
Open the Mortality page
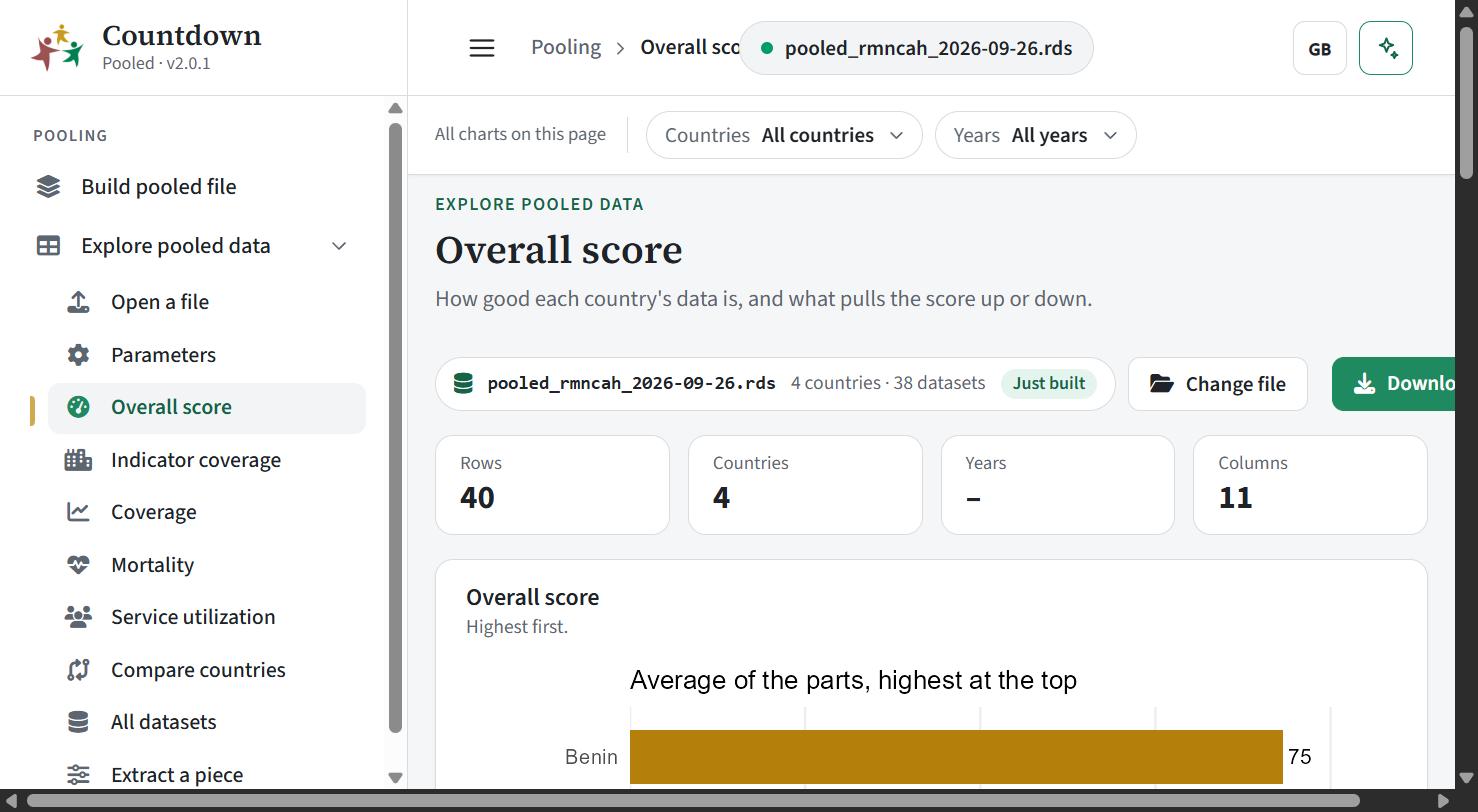click(207, 565)
